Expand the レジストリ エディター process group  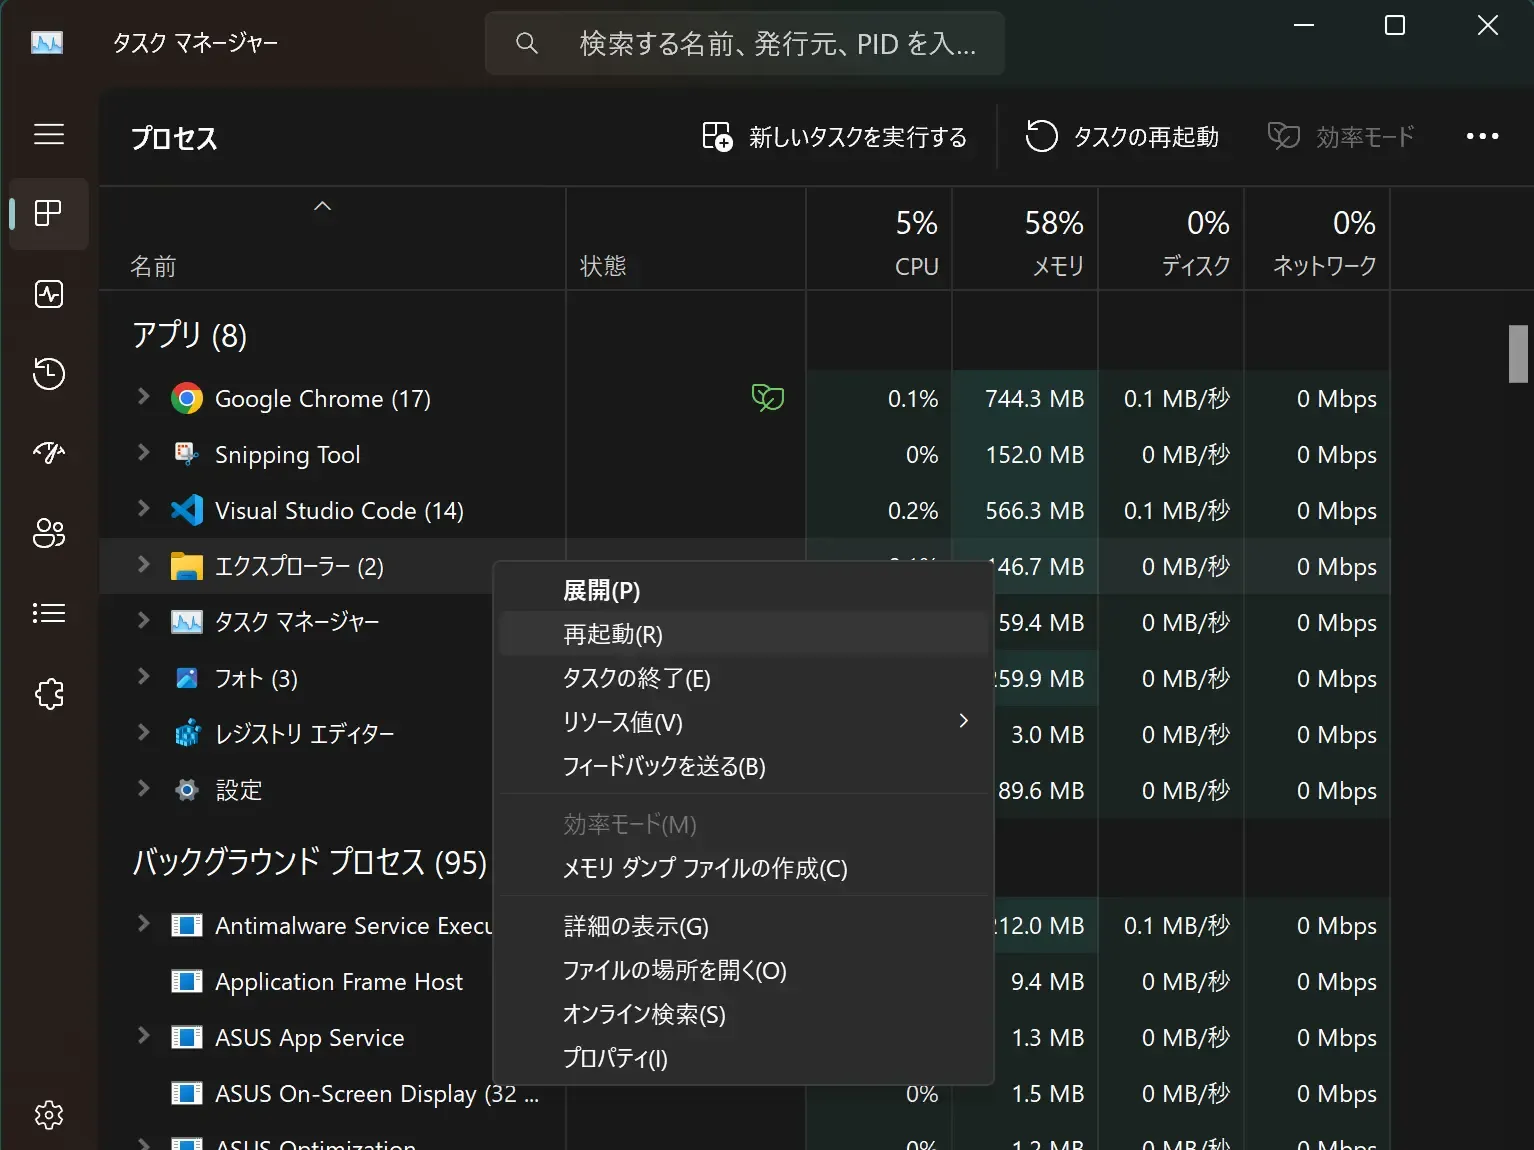click(x=143, y=733)
